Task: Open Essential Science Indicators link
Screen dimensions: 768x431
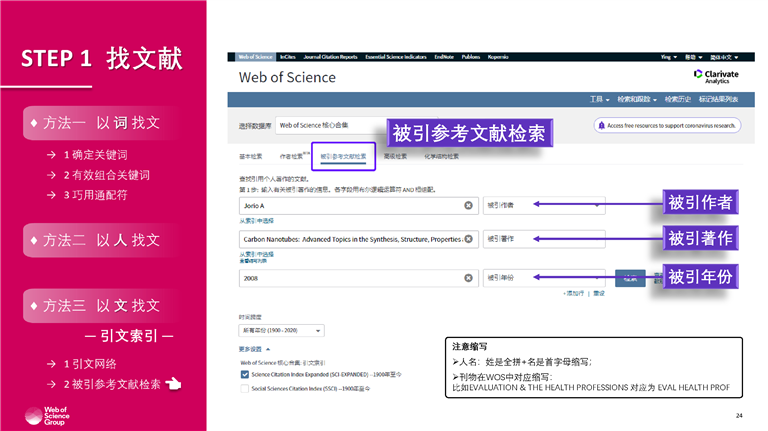Action: point(396,57)
